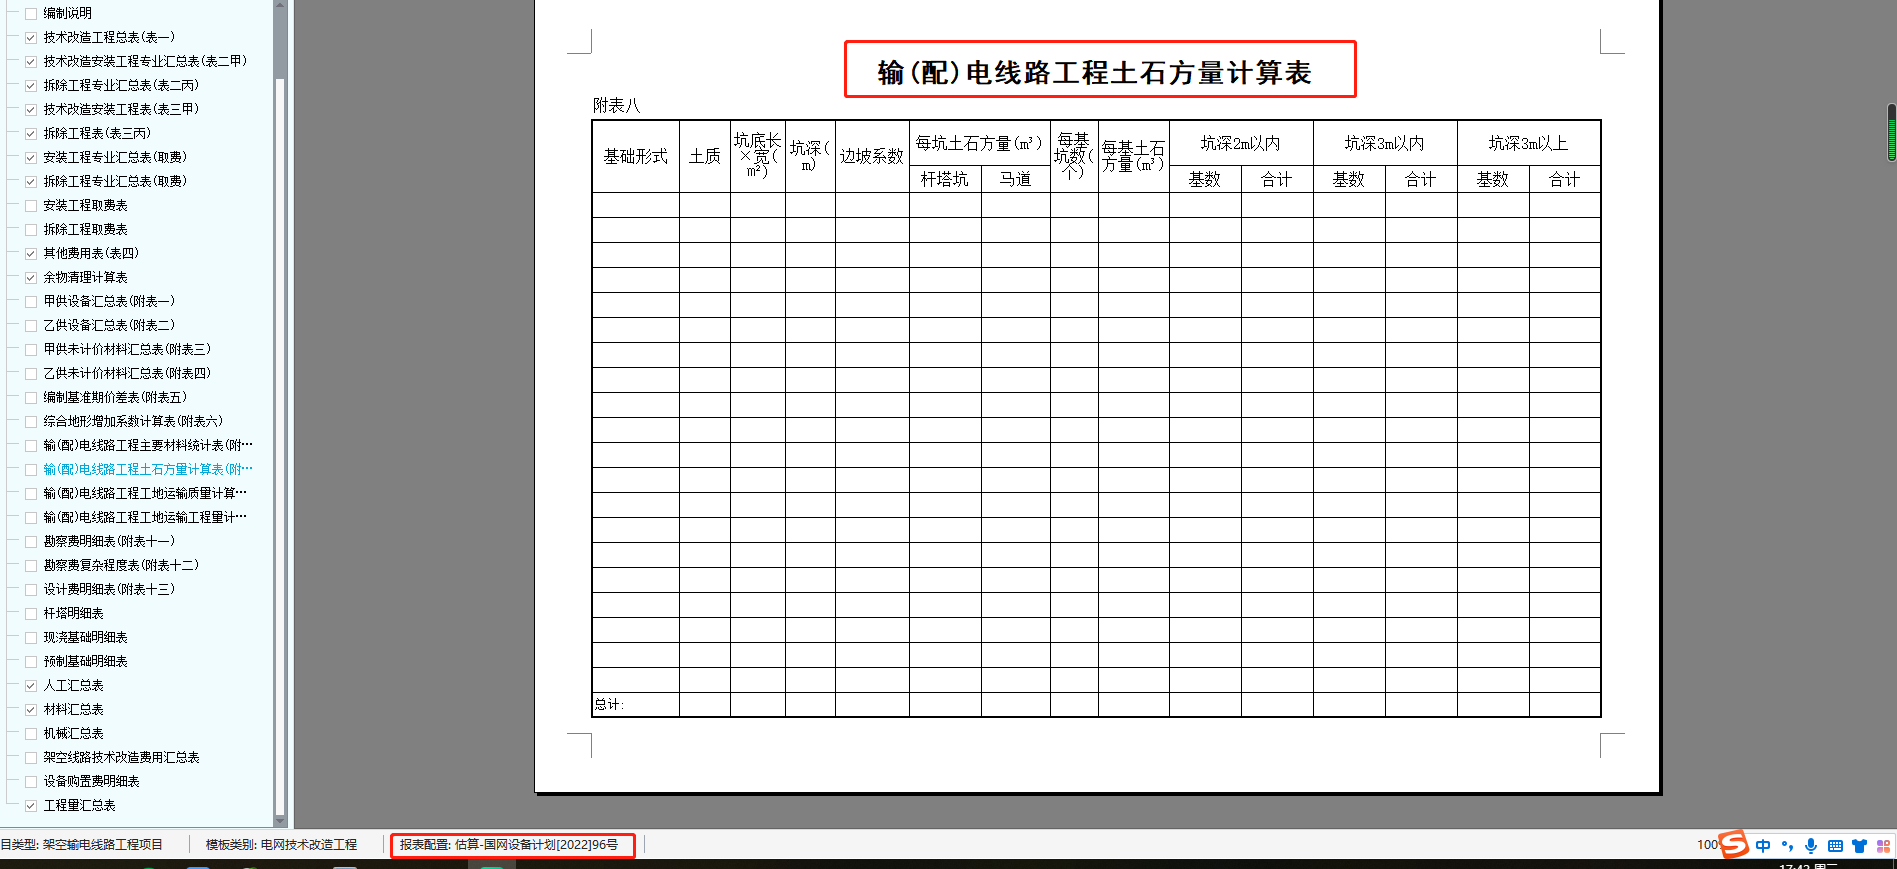Open Sogou skin box via shirt icon

(1859, 846)
